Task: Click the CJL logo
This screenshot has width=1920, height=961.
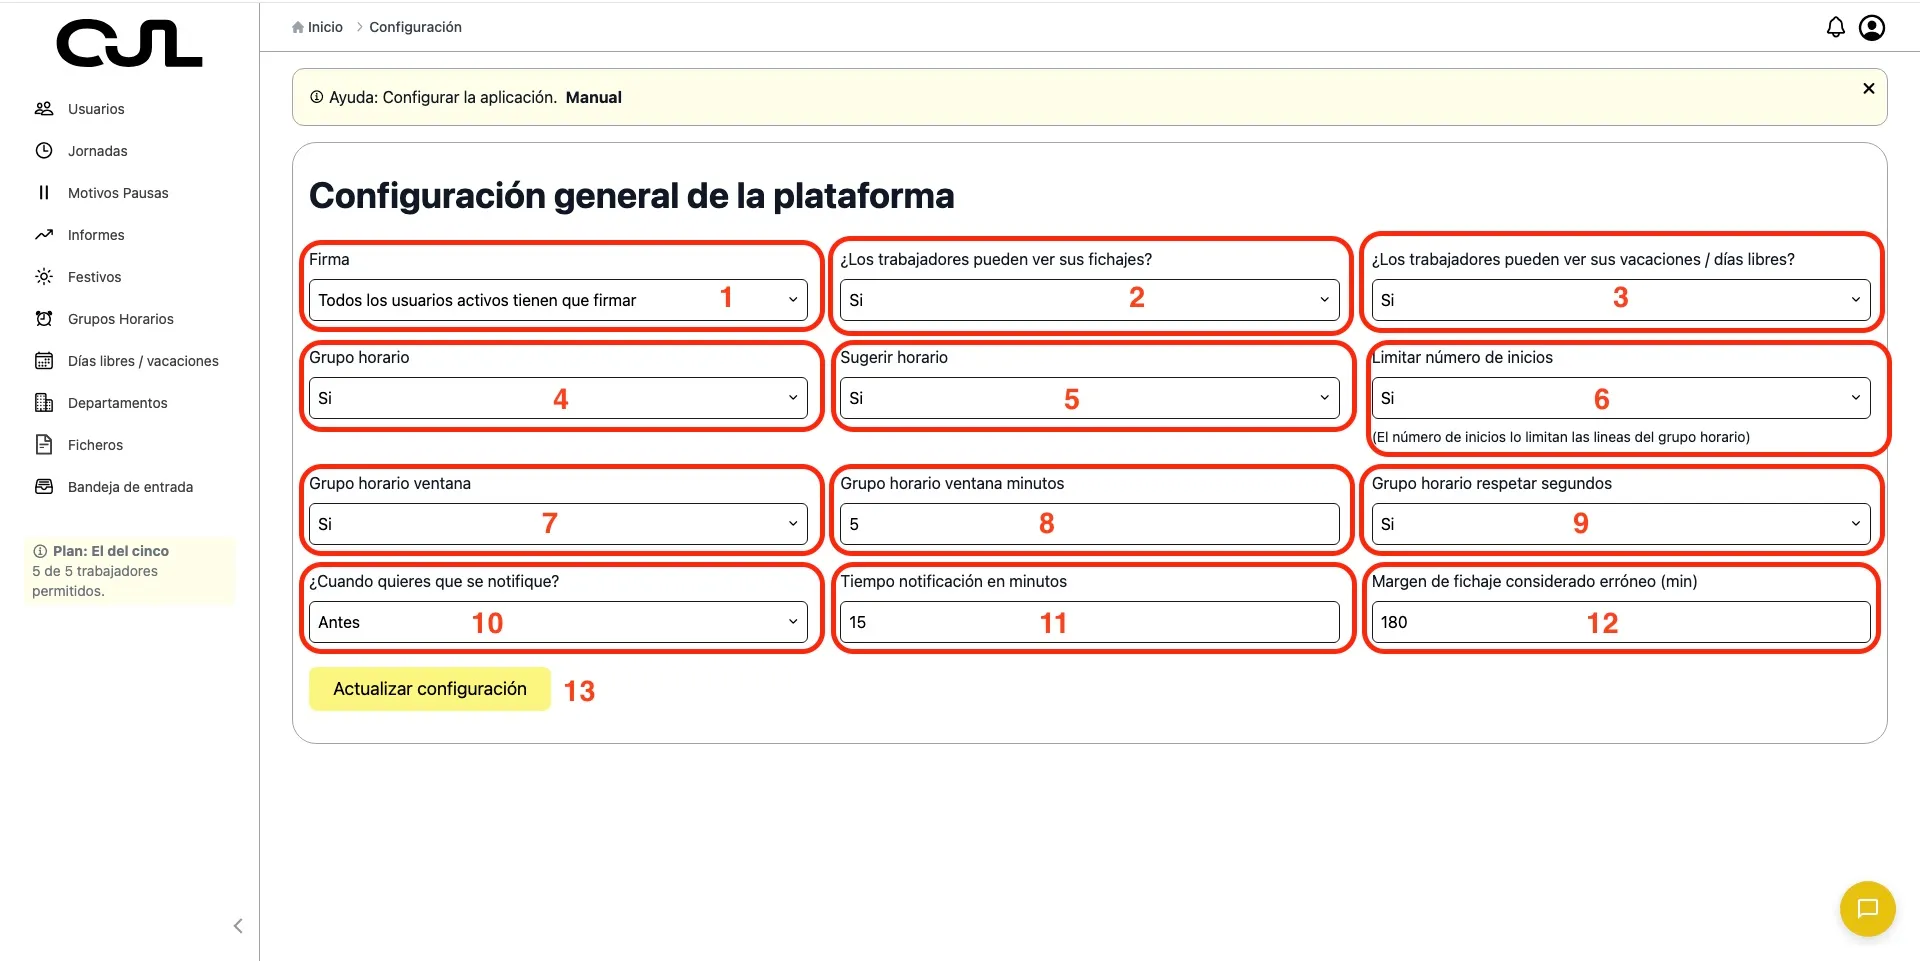Action: pyautogui.click(x=129, y=44)
